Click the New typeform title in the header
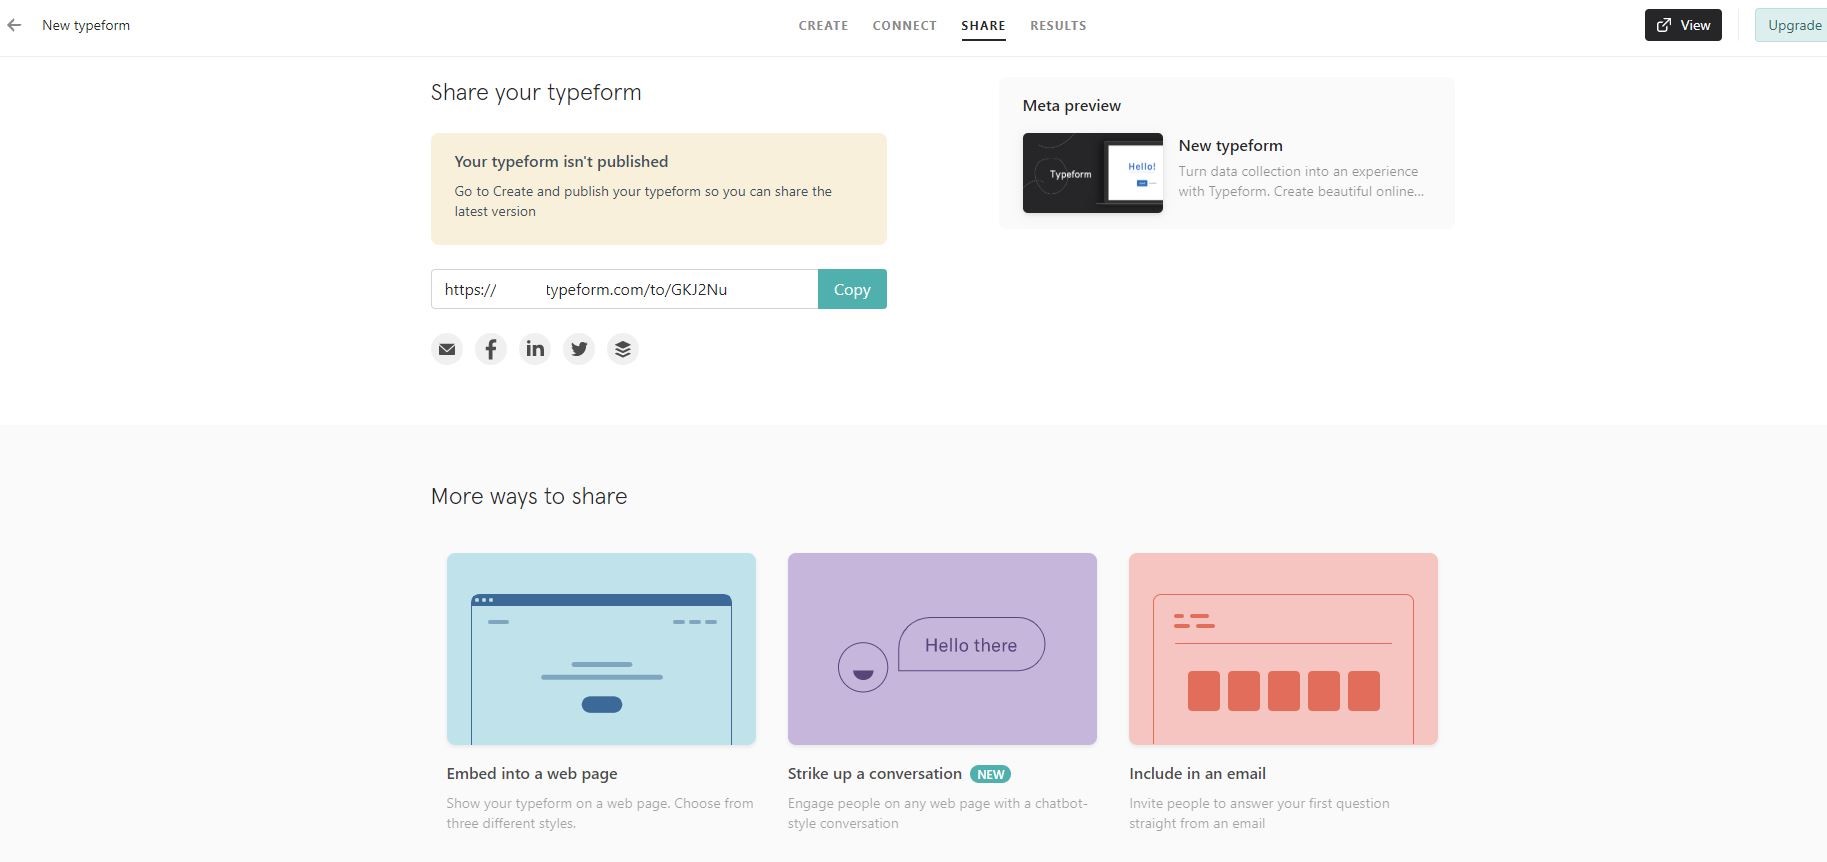The height and width of the screenshot is (862, 1827). (x=86, y=25)
